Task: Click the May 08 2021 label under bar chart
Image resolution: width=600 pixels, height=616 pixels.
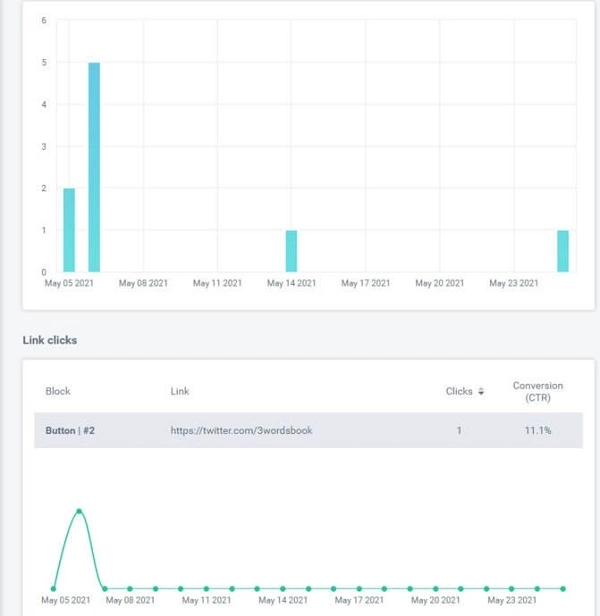Action: coord(143,283)
